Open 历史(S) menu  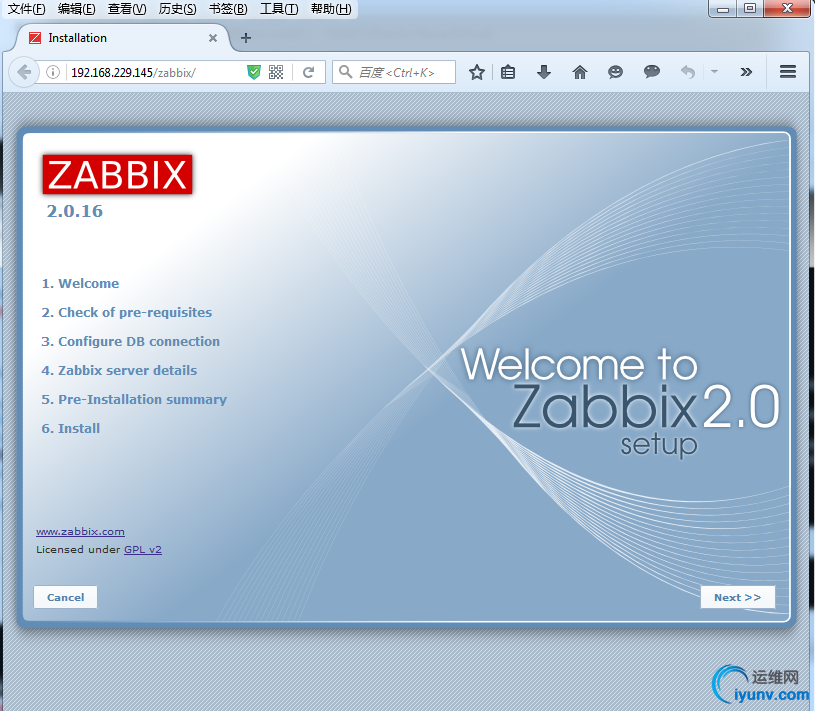click(x=177, y=9)
